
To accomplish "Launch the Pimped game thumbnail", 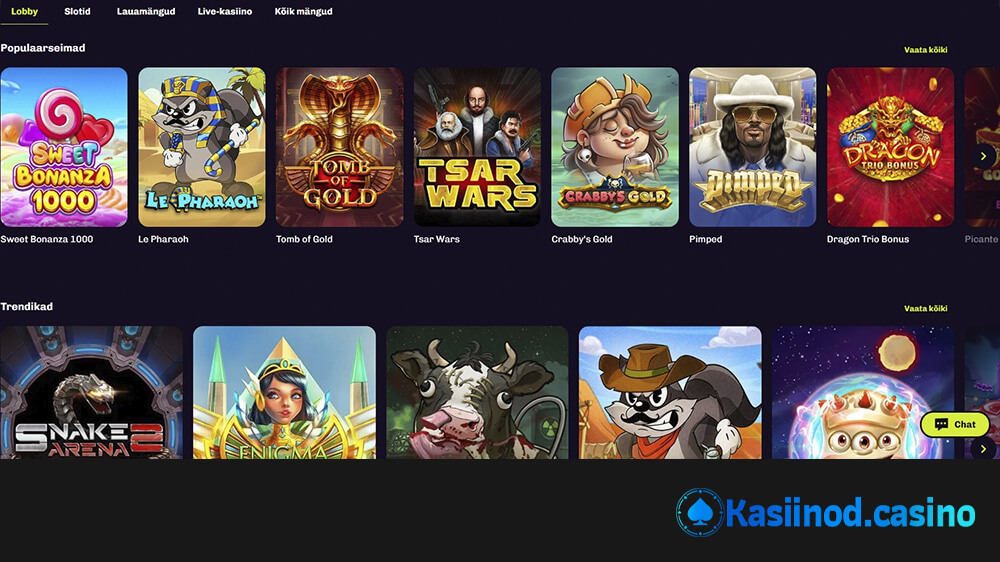I will tap(753, 147).
